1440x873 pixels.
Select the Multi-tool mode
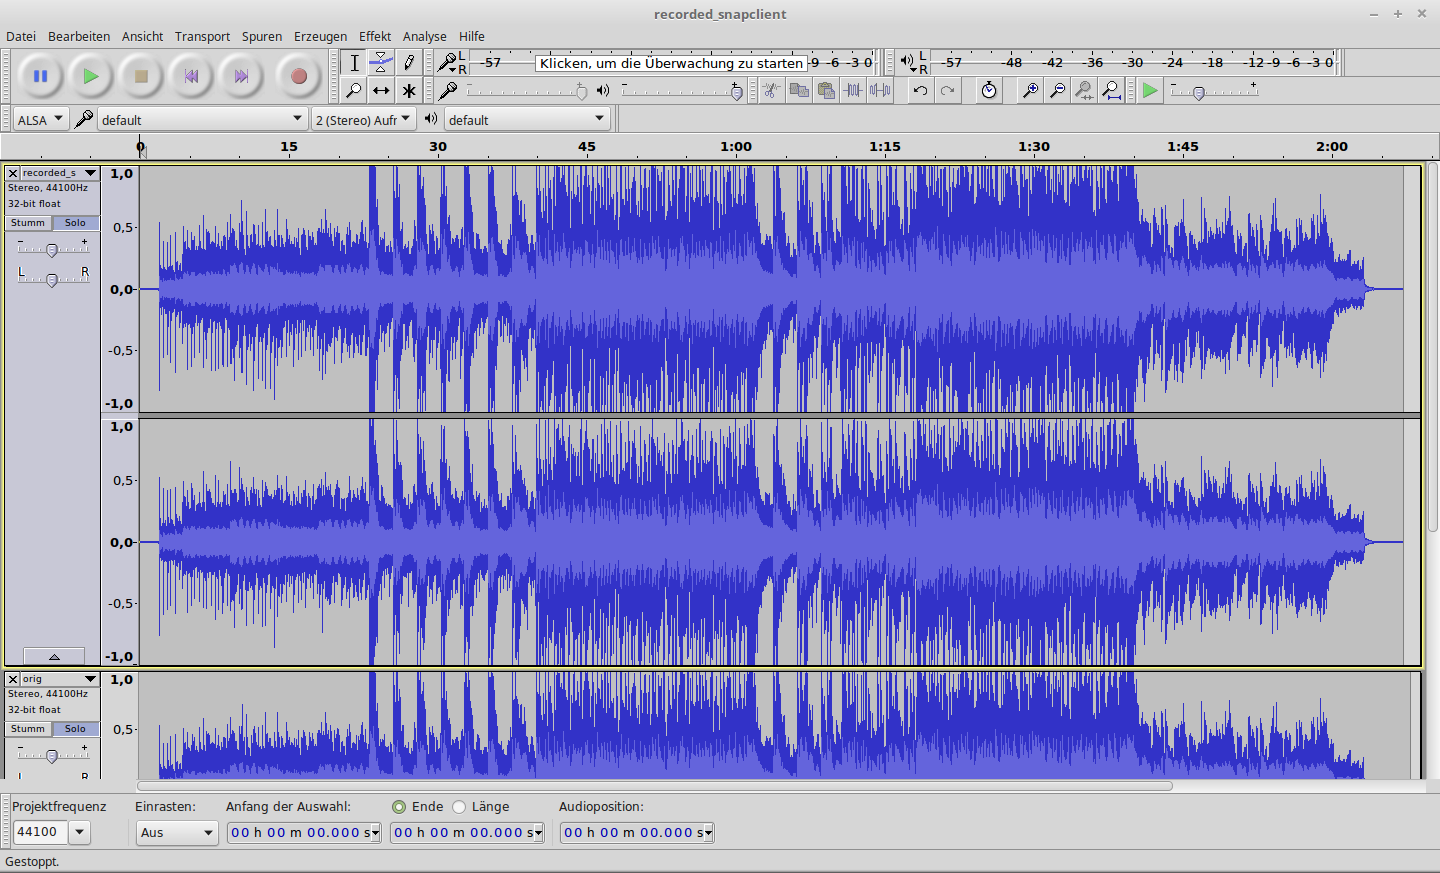(410, 90)
